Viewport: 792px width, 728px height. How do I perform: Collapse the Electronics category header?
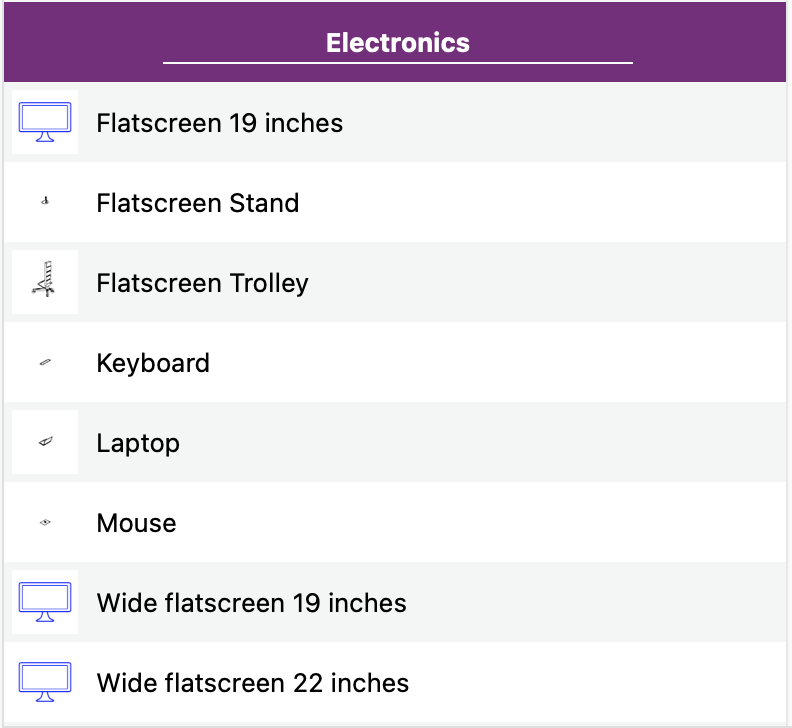coord(397,43)
